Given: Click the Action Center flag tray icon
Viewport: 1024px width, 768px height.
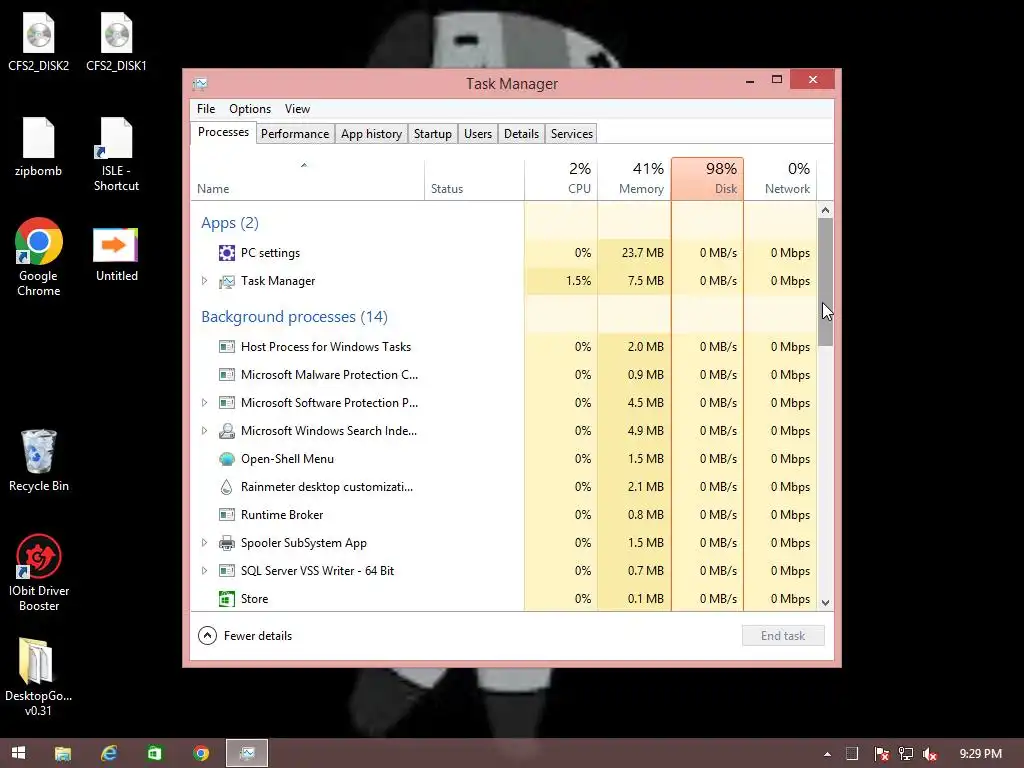Looking at the screenshot, I should [x=881, y=754].
